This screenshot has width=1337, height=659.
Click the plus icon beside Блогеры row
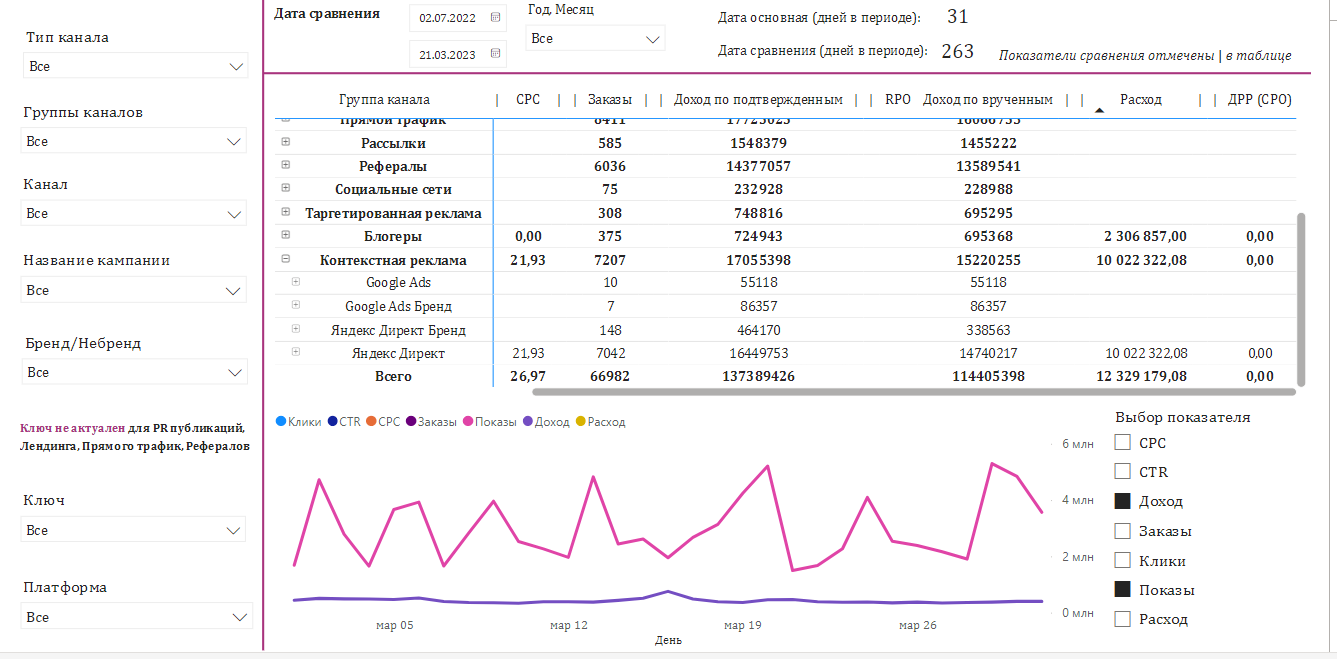[x=285, y=235]
